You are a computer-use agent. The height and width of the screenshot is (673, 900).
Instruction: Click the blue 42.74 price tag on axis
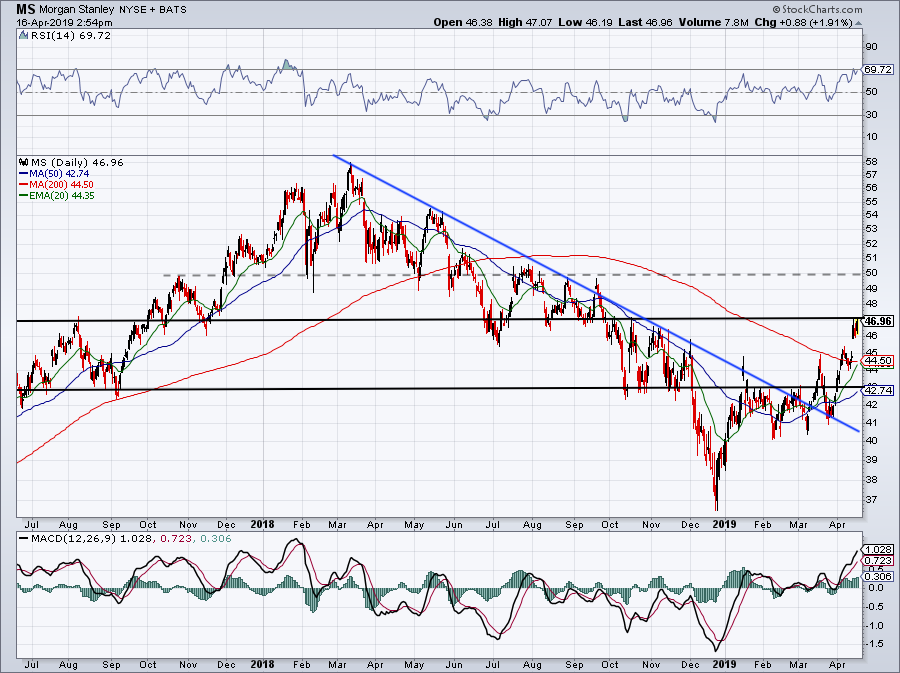coord(878,390)
